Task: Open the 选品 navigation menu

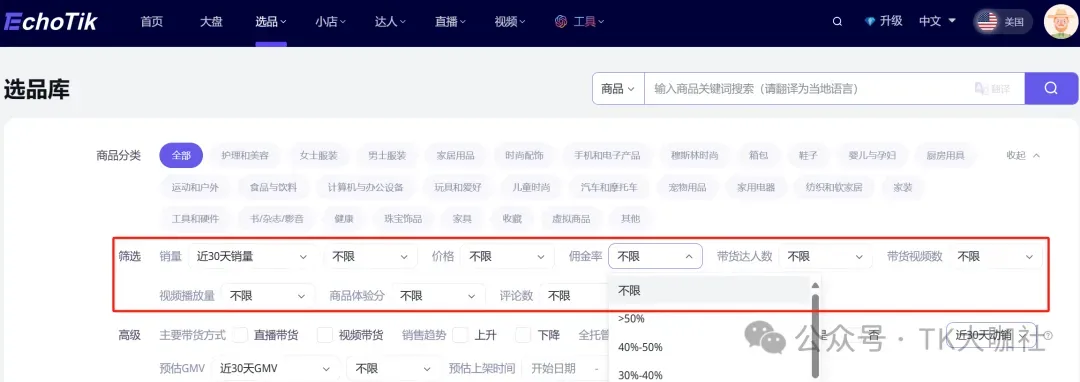Action: [x=271, y=21]
